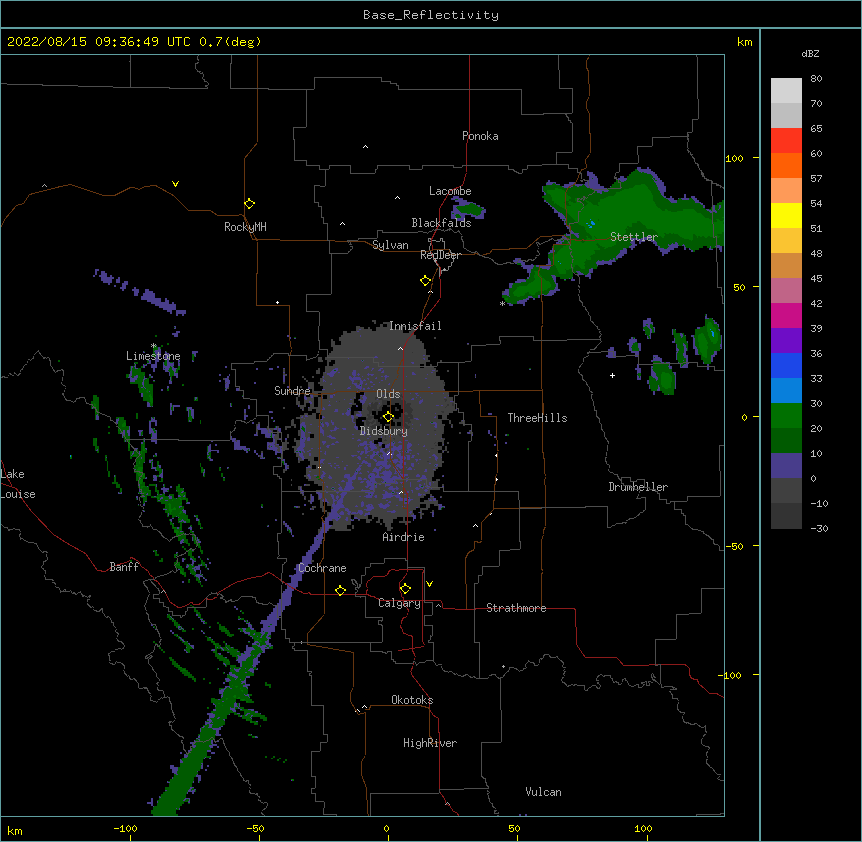Pick the light gray 80-70 dBZ swatch
The image size is (862, 842).
786,91
